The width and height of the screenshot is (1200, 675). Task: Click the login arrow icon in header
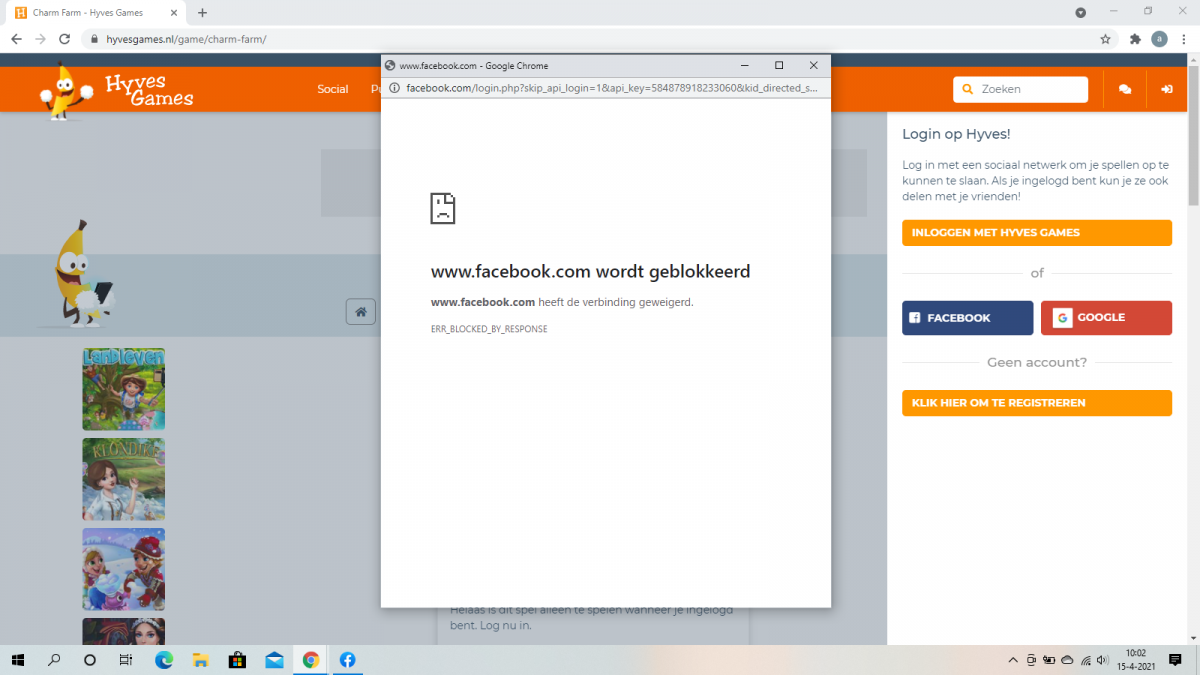coord(1166,89)
